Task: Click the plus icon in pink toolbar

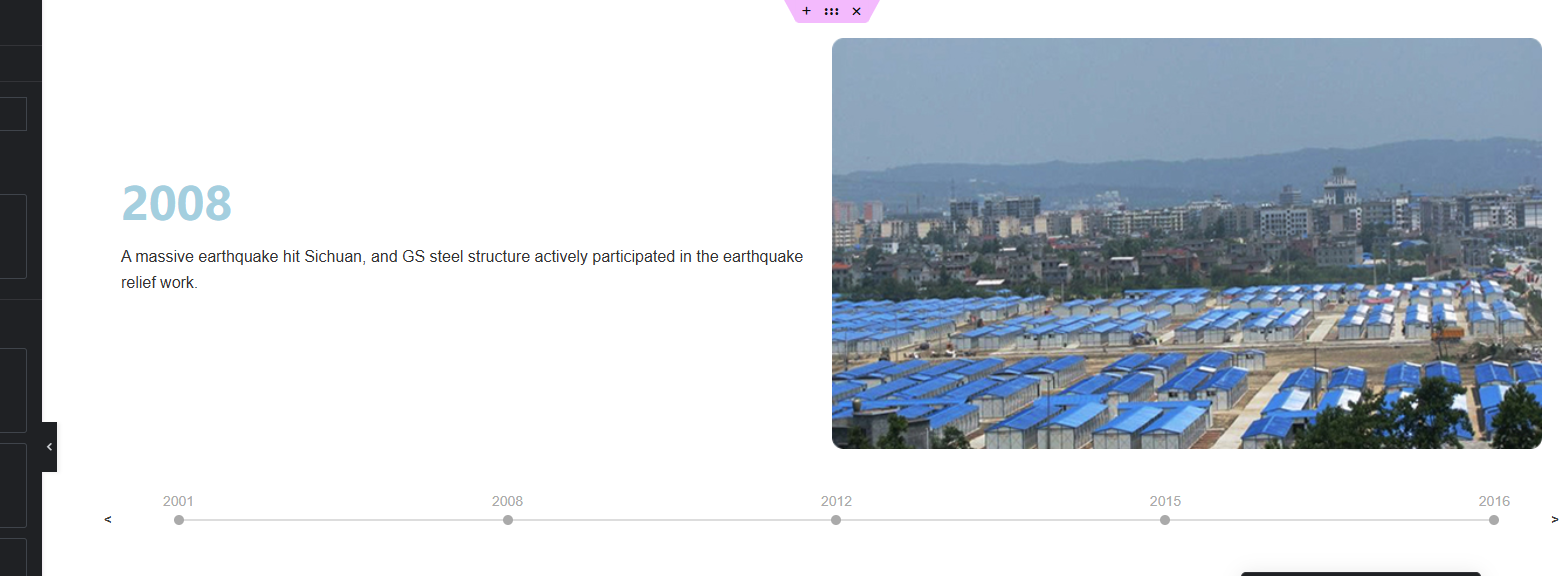Action: (x=807, y=11)
